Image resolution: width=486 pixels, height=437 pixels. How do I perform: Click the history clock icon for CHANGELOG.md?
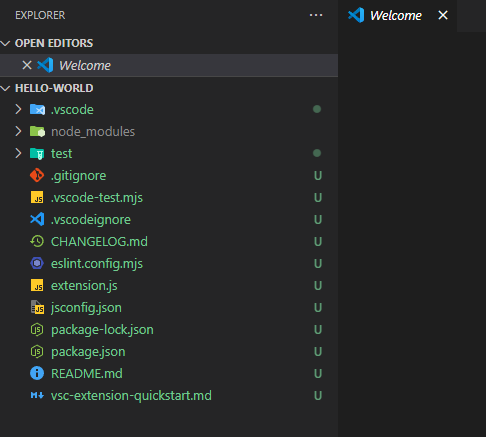tap(37, 241)
